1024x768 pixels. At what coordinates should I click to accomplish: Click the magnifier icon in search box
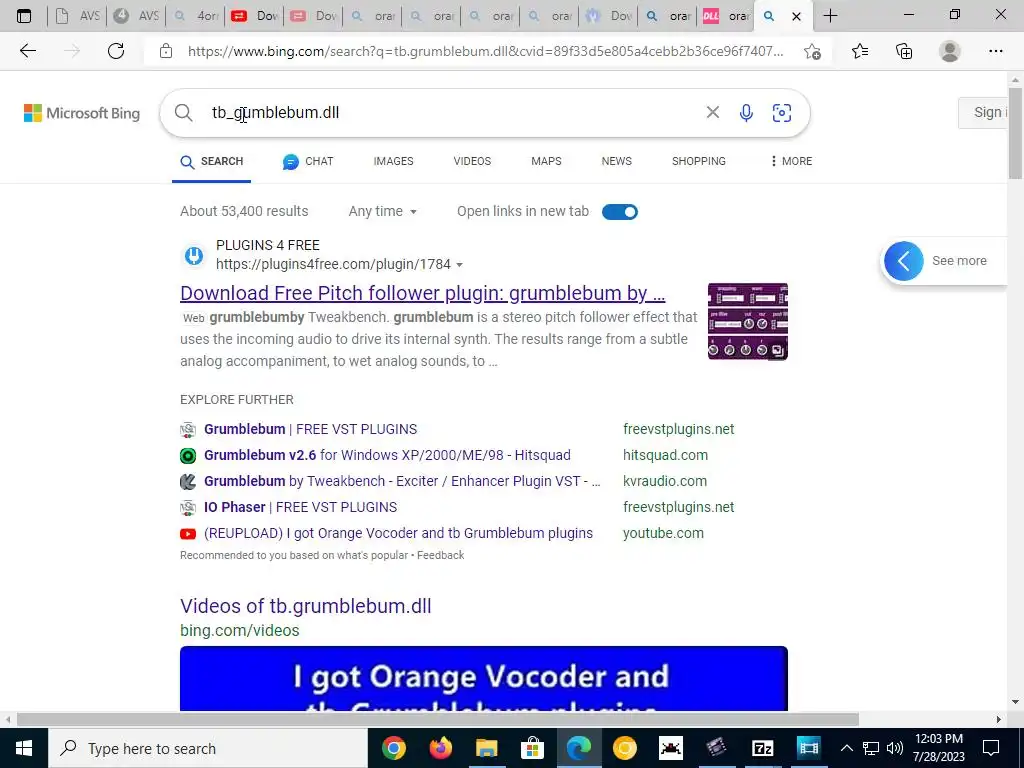(x=184, y=113)
